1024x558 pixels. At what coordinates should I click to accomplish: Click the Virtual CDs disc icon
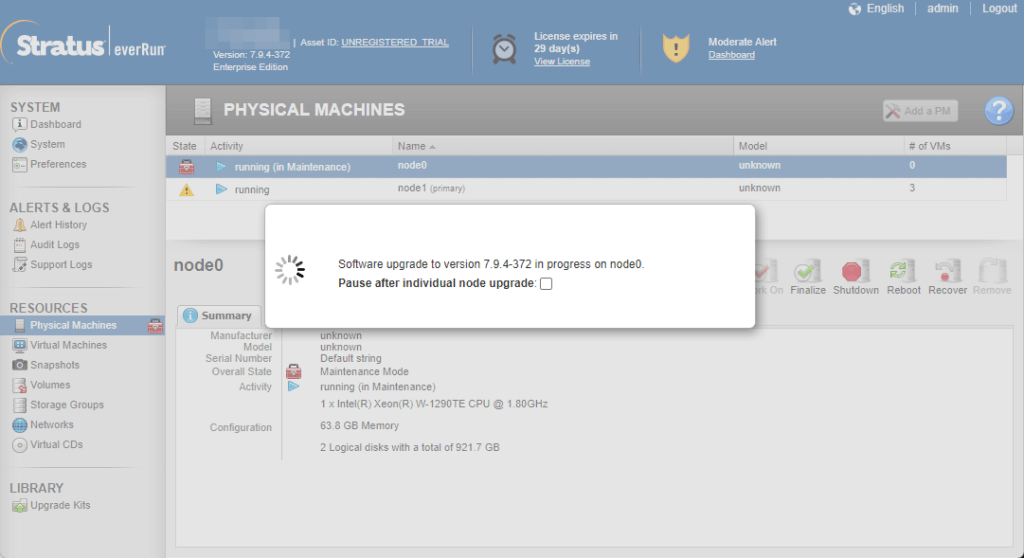click(20, 445)
